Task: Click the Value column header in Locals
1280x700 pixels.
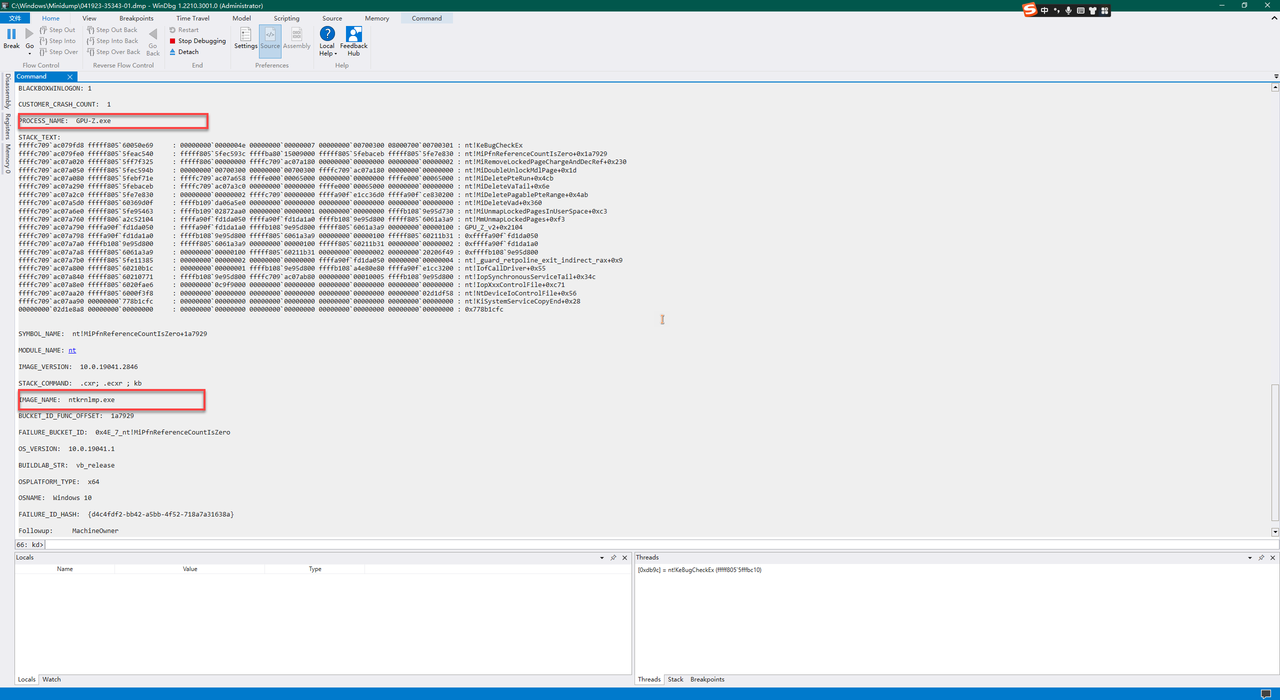Action: (x=190, y=569)
